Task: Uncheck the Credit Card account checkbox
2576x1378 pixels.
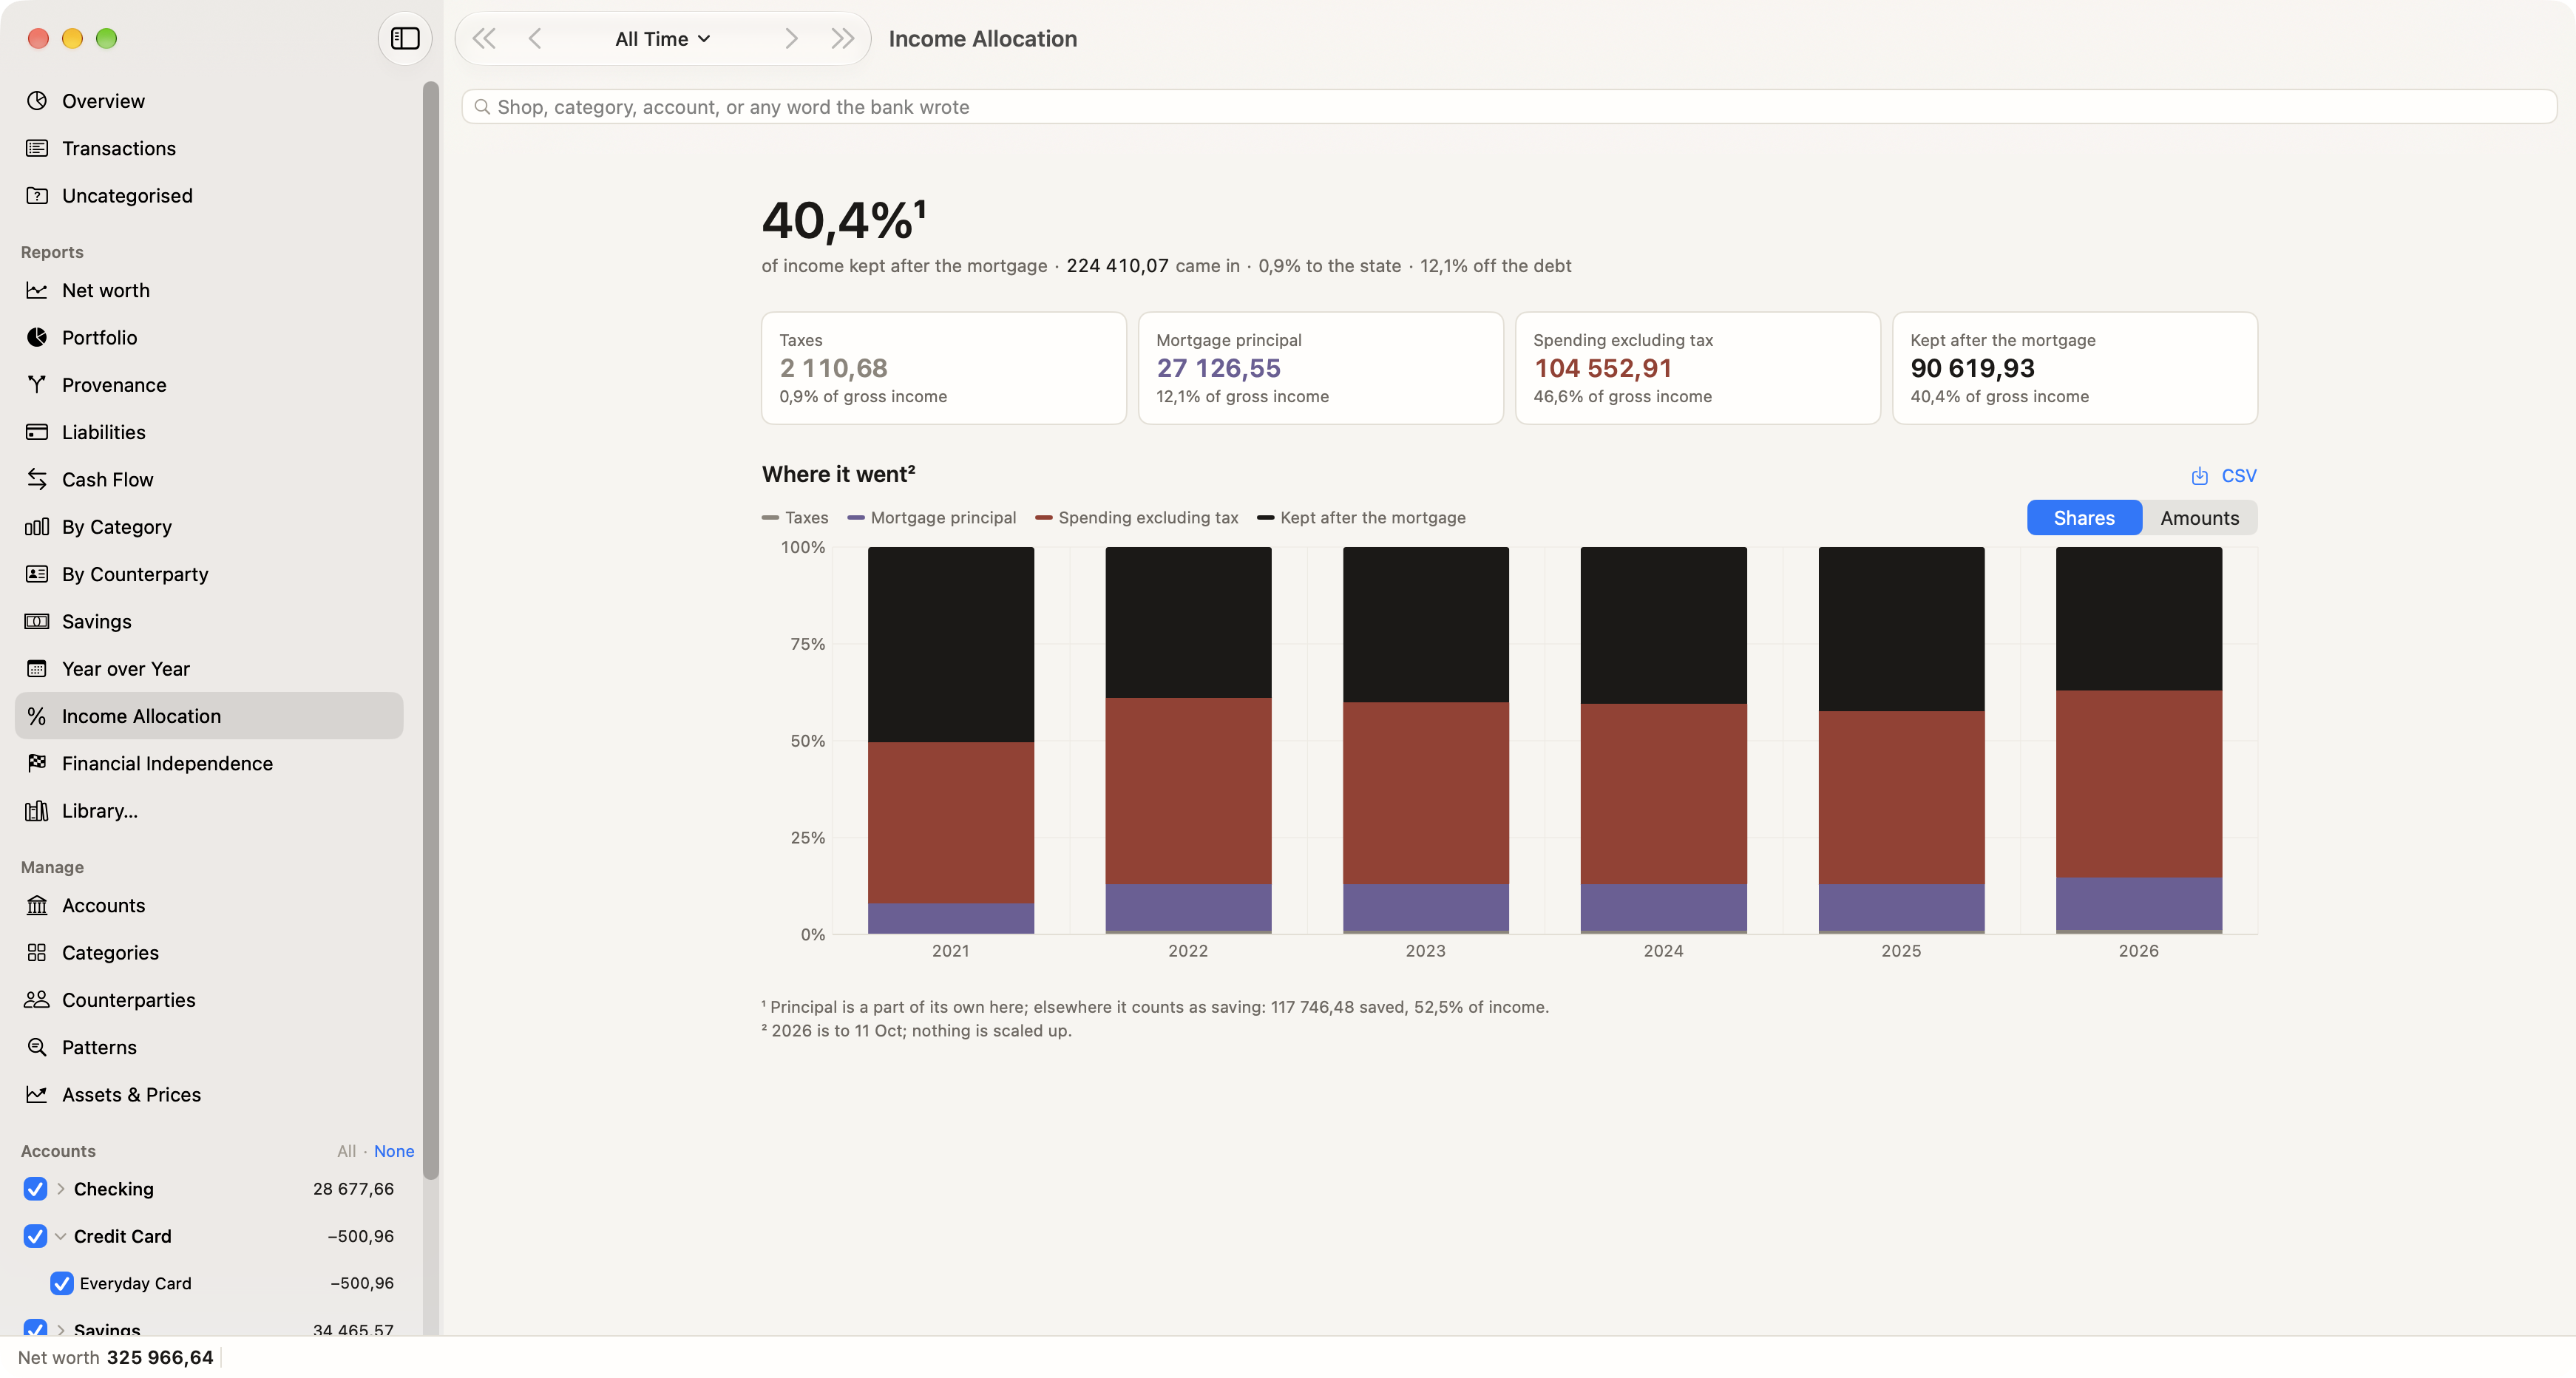Action: [35, 1236]
